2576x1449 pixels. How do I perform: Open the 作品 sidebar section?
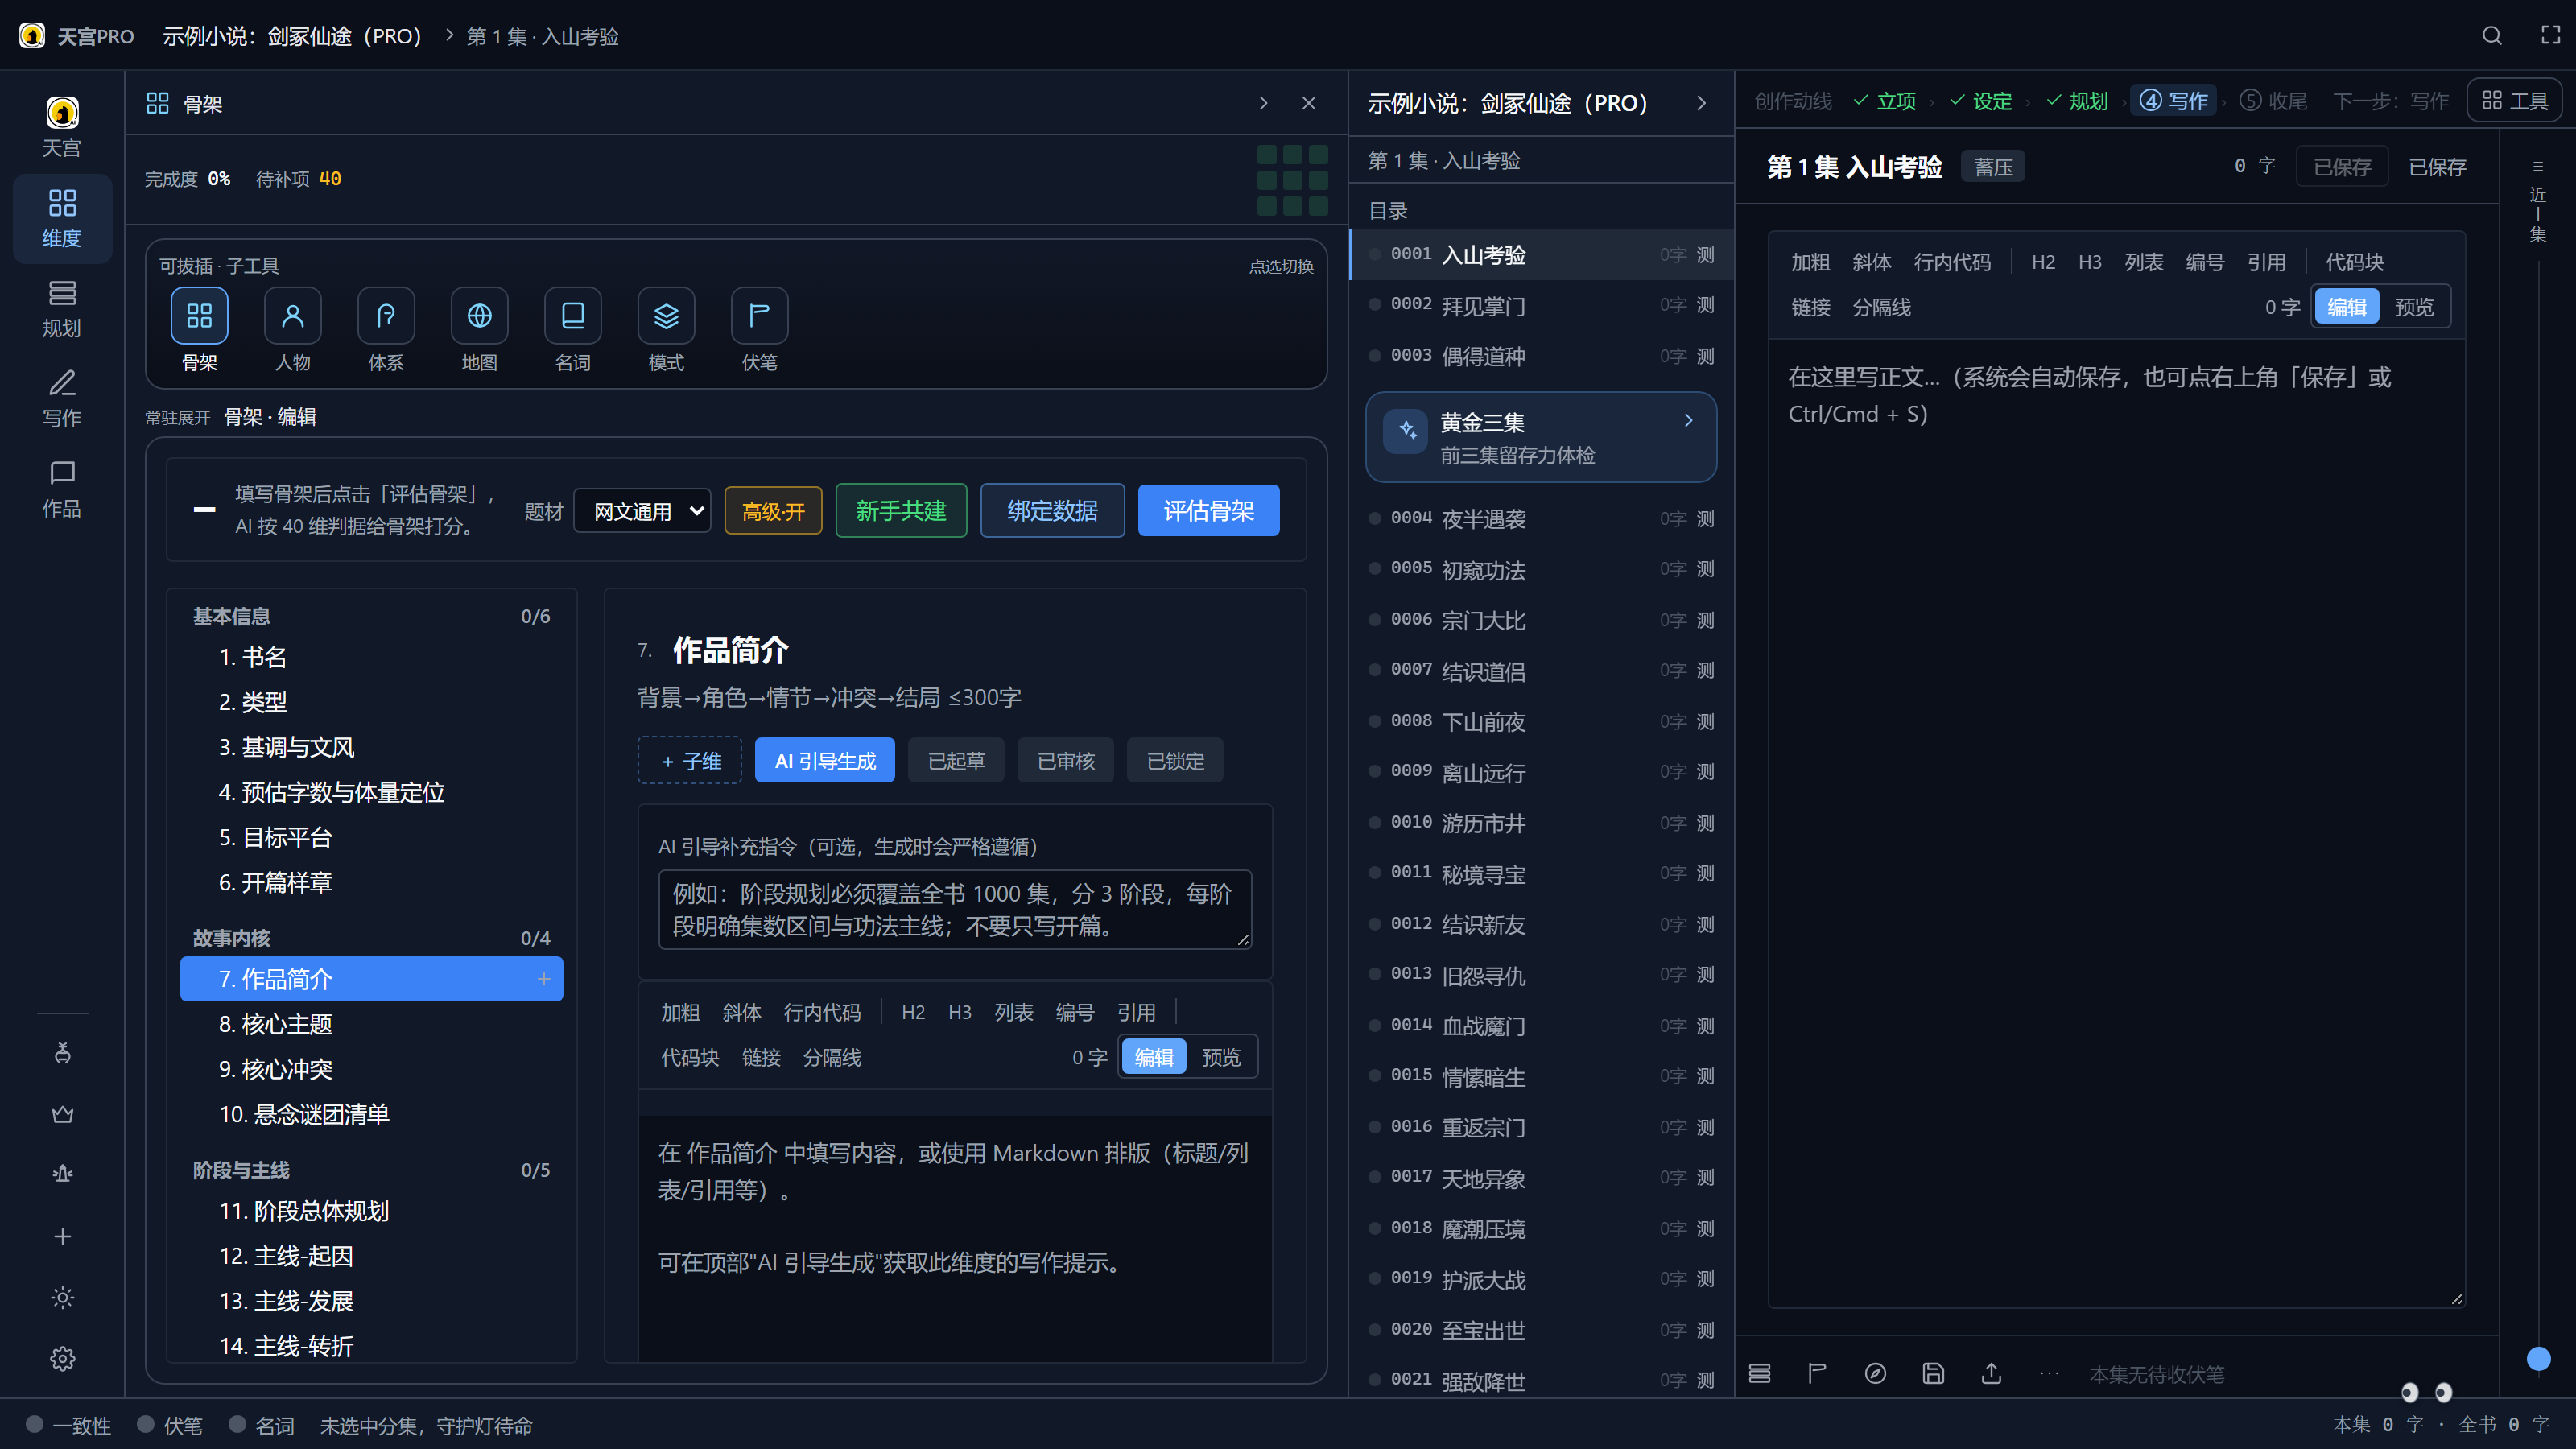pos(62,489)
